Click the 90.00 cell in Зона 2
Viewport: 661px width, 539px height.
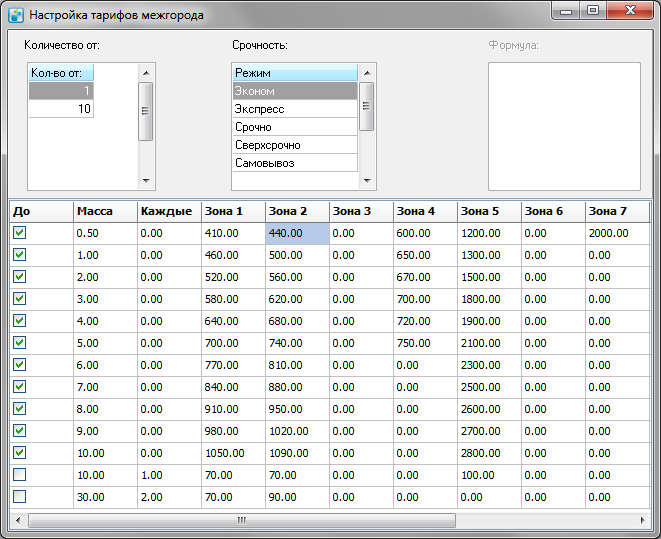tap(297, 497)
